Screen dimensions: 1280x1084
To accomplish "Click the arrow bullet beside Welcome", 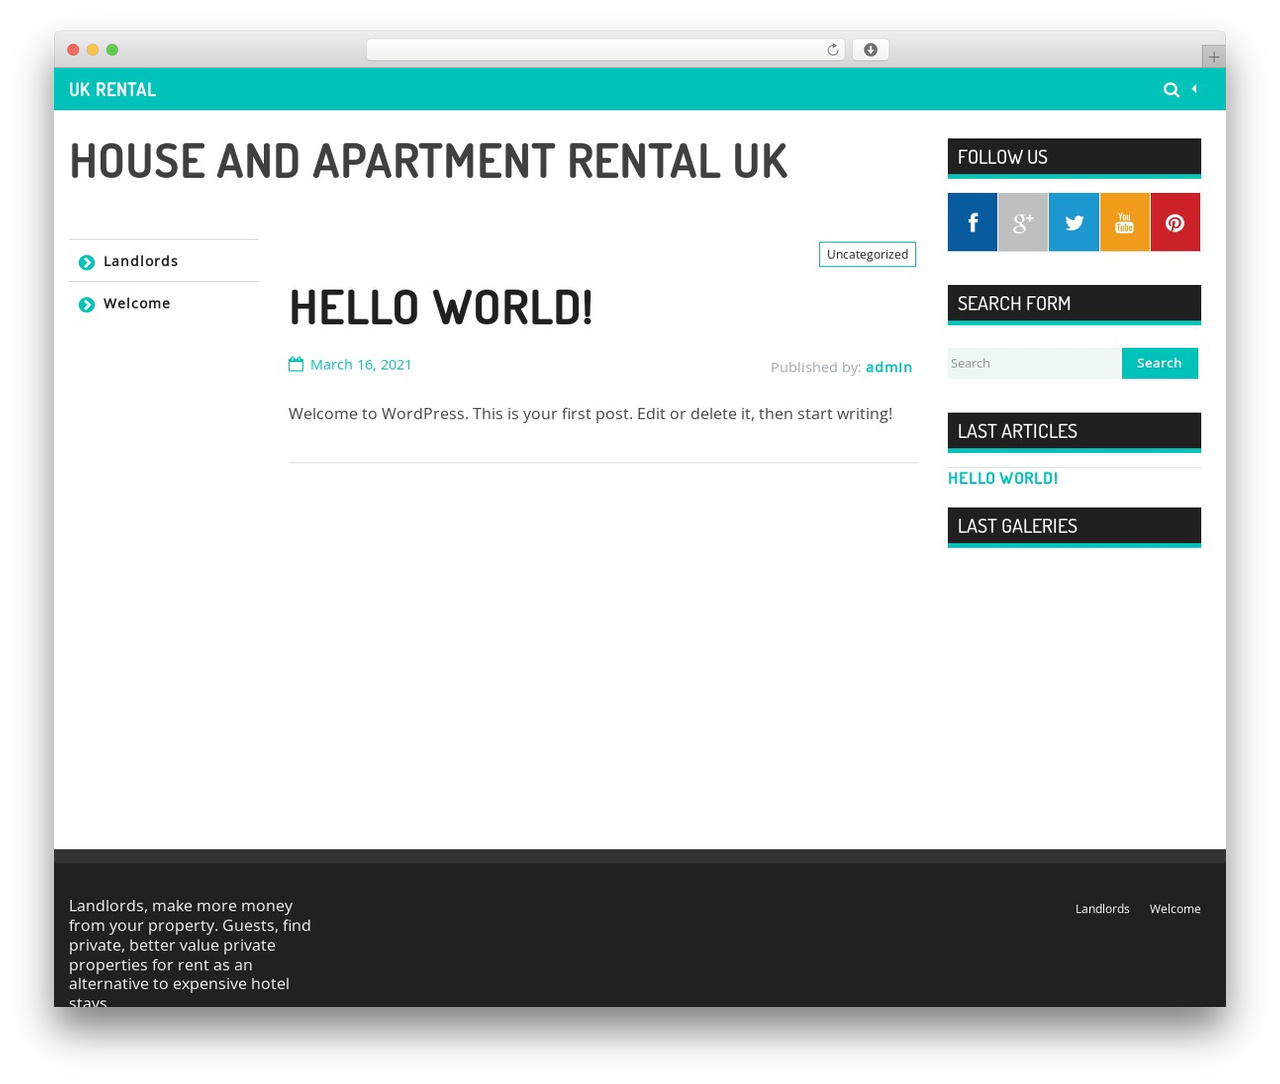I will pos(87,304).
